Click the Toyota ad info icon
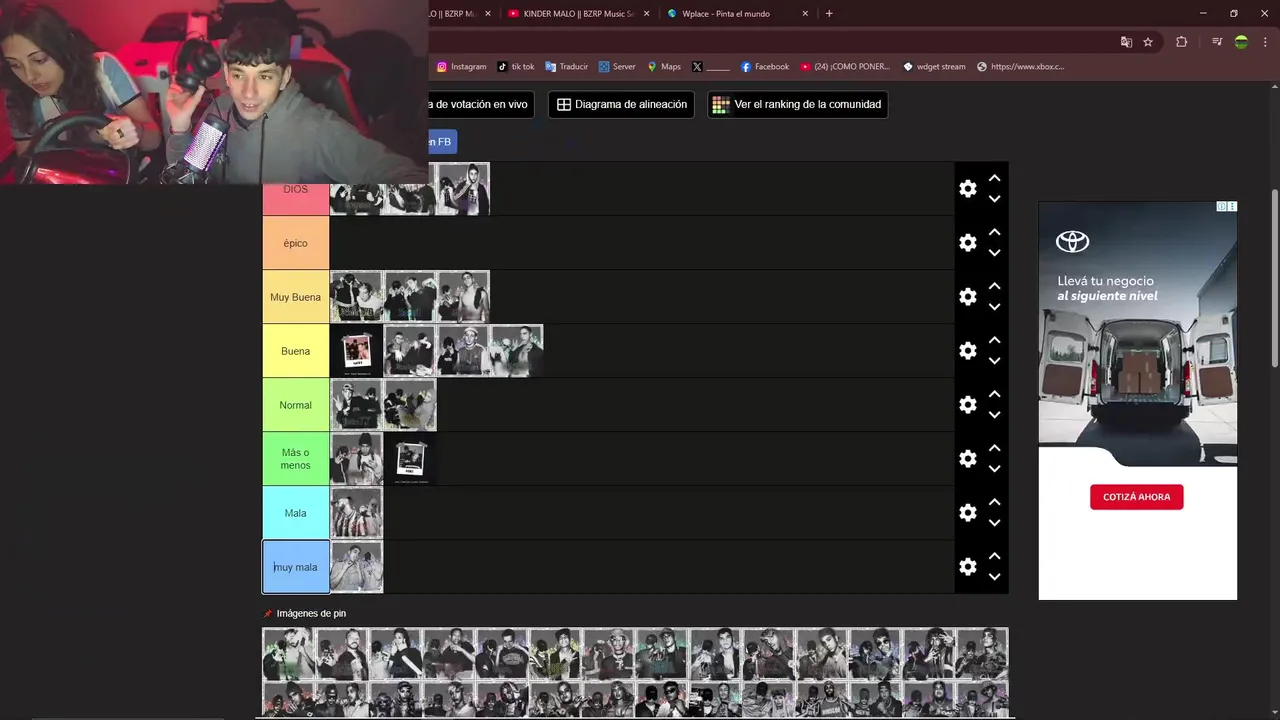Screen dimensions: 1280x720 [x=1222, y=206]
